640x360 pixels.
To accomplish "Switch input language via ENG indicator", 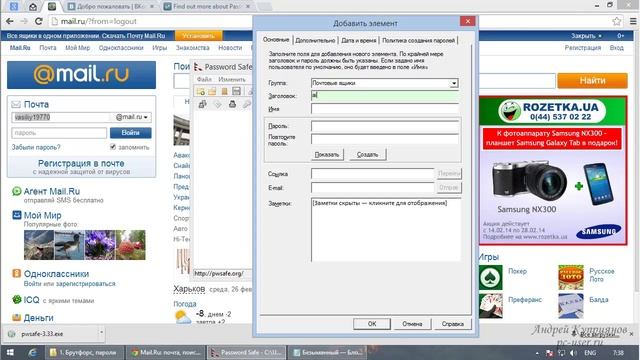I will tap(590, 353).
